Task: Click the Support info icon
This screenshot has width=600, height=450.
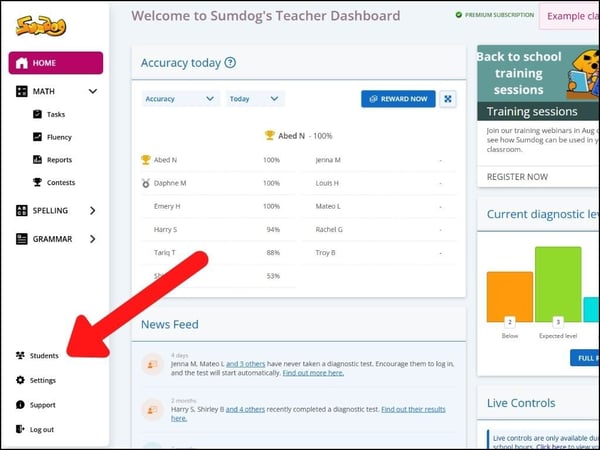Action: point(20,404)
